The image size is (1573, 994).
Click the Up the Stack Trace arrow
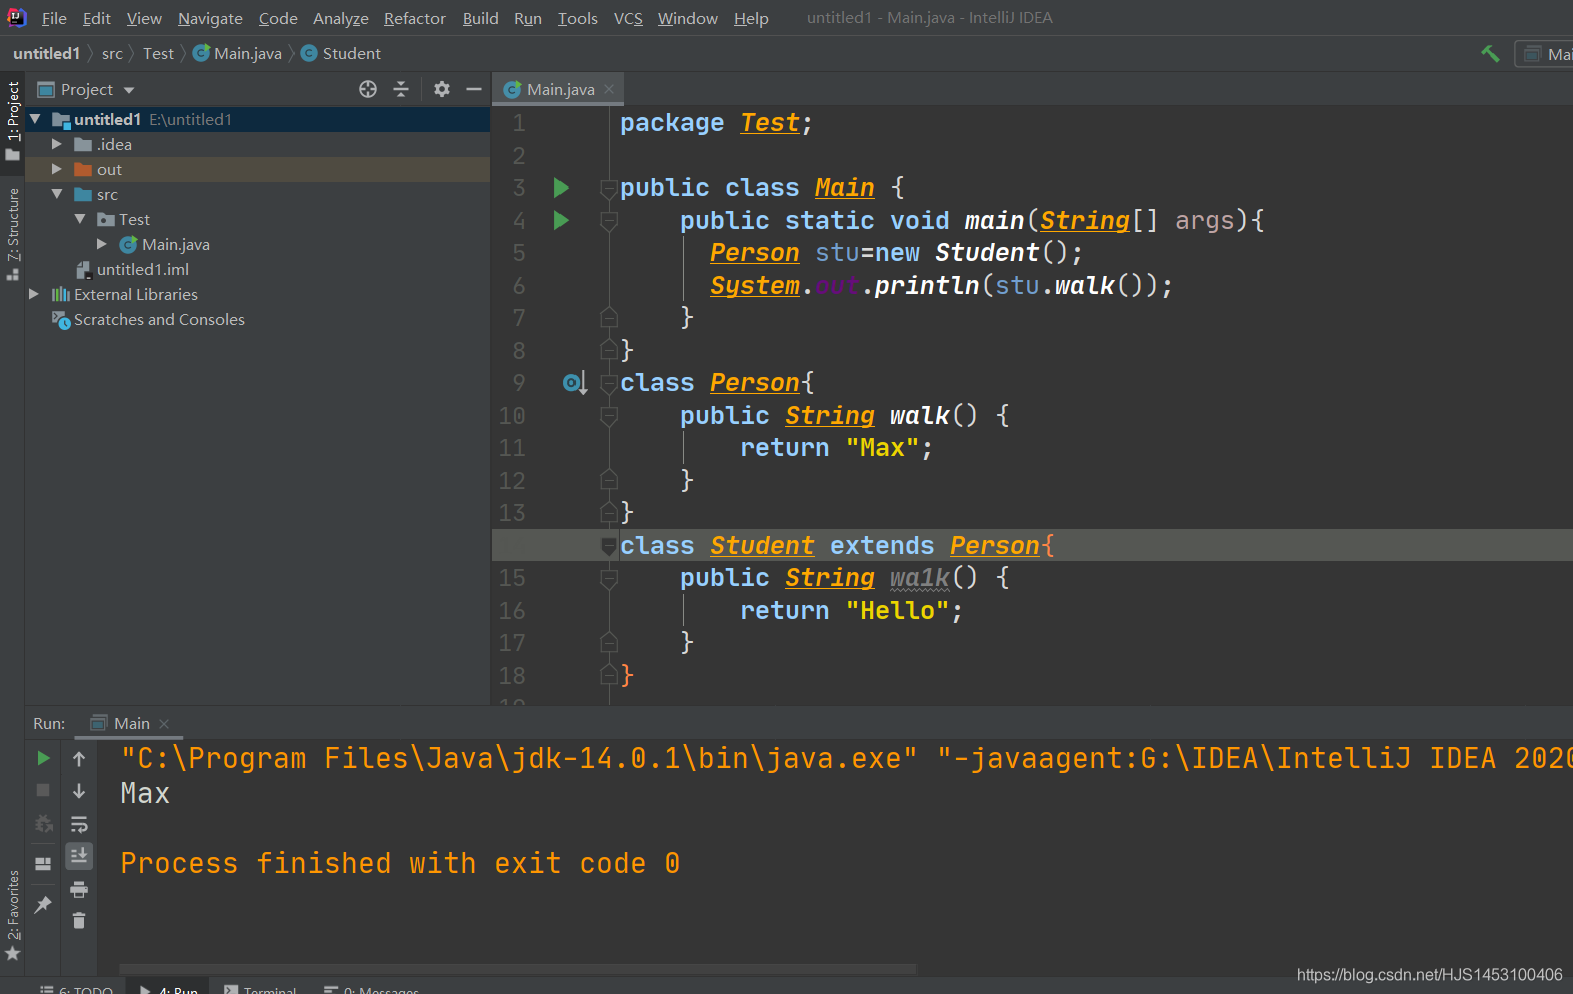click(x=79, y=759)
